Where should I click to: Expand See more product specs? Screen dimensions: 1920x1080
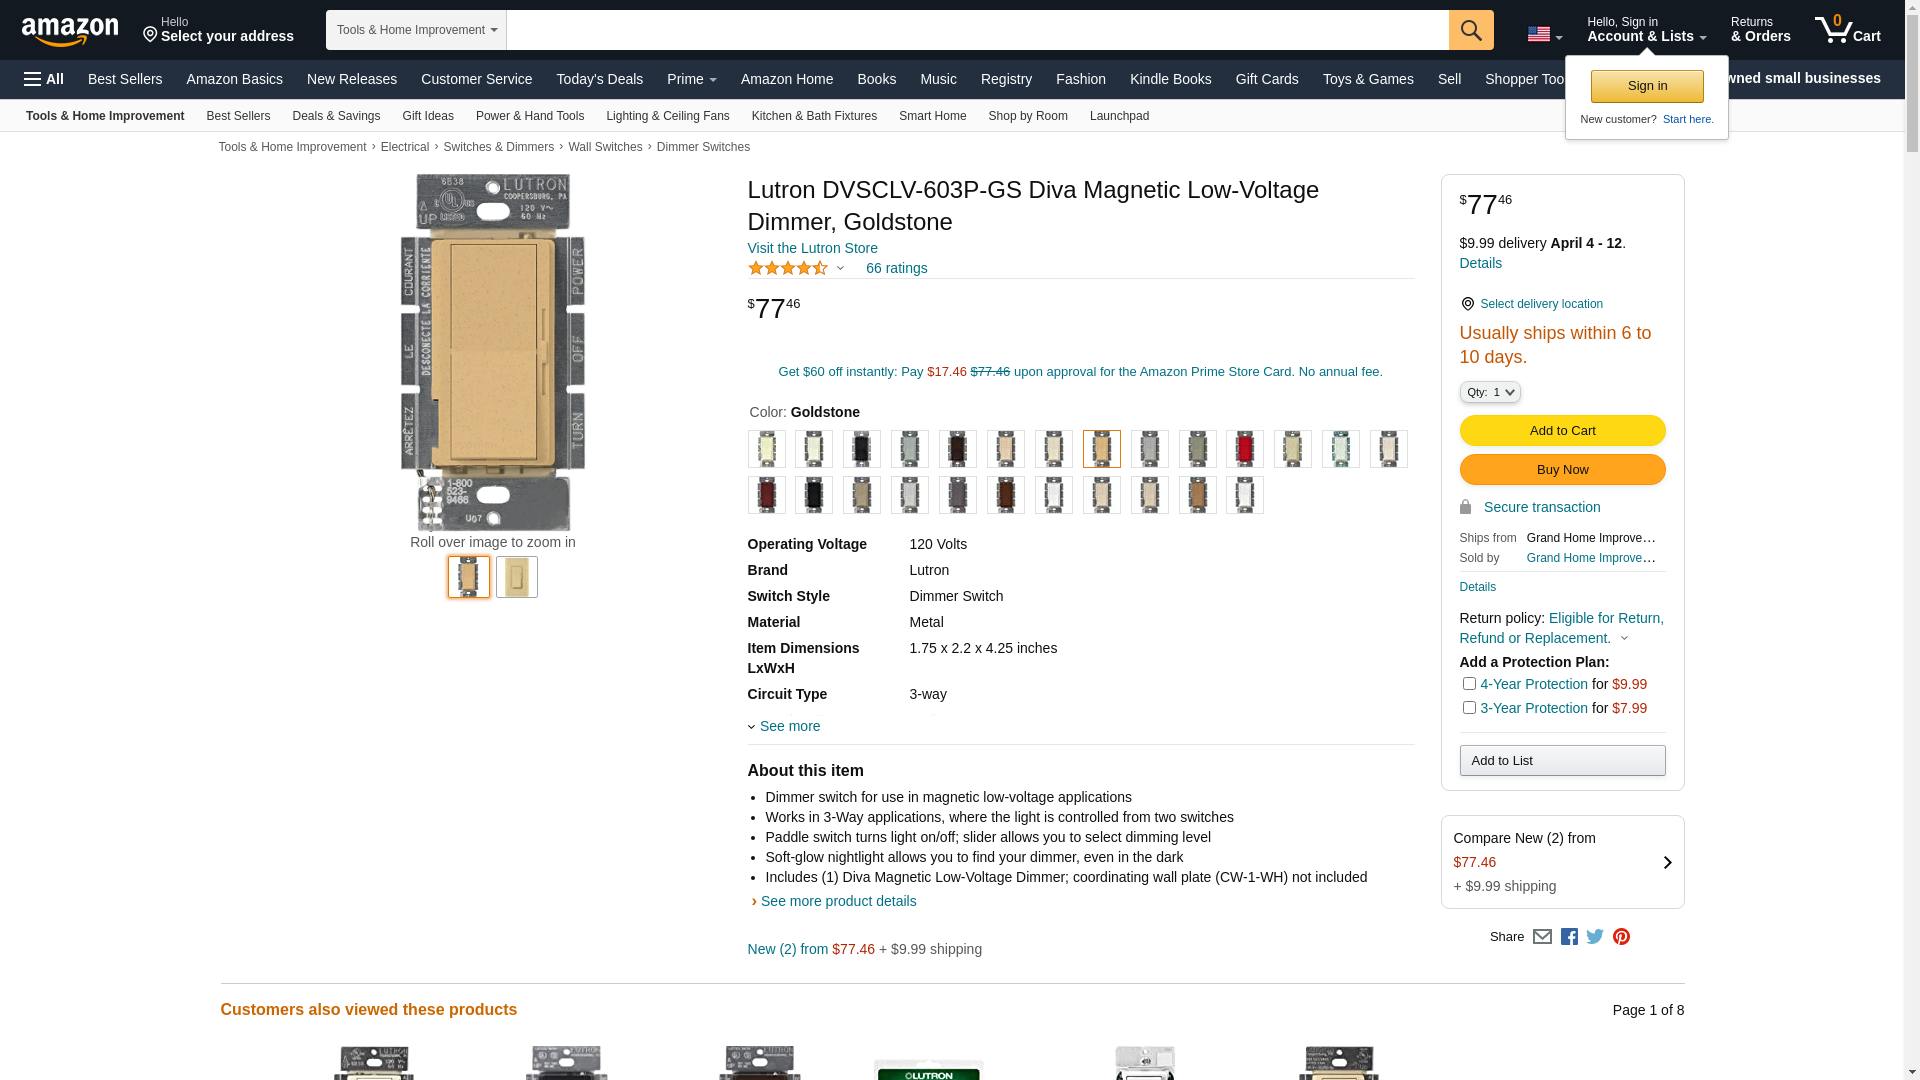789,726
